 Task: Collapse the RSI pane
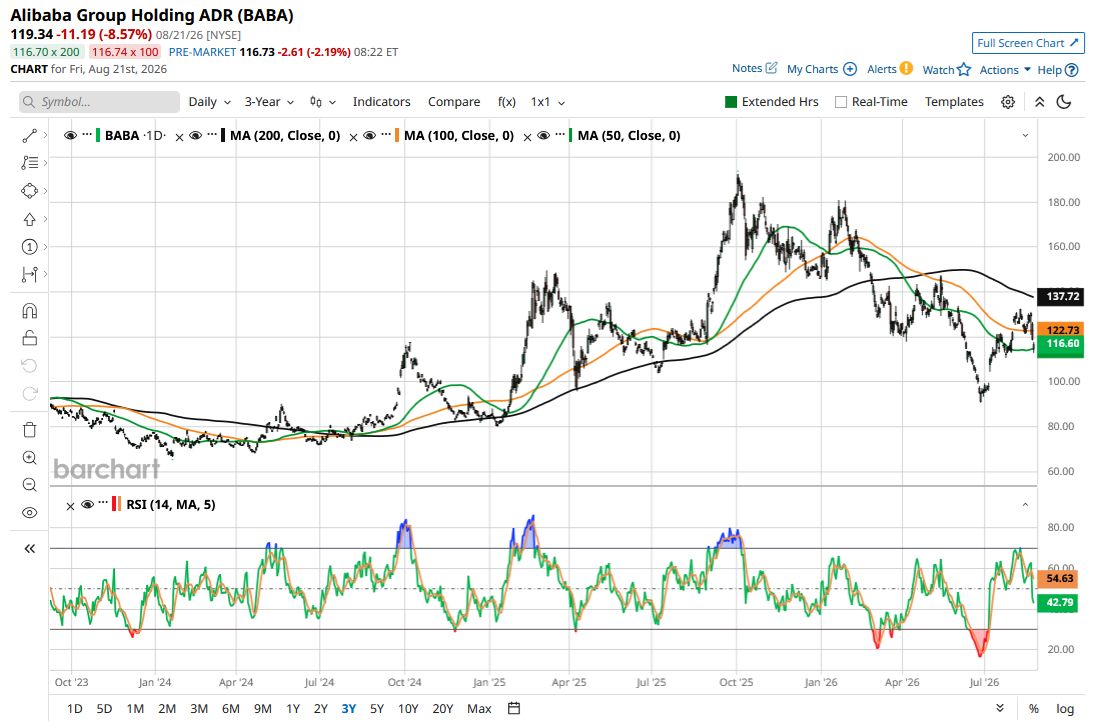click(1025, 504)
